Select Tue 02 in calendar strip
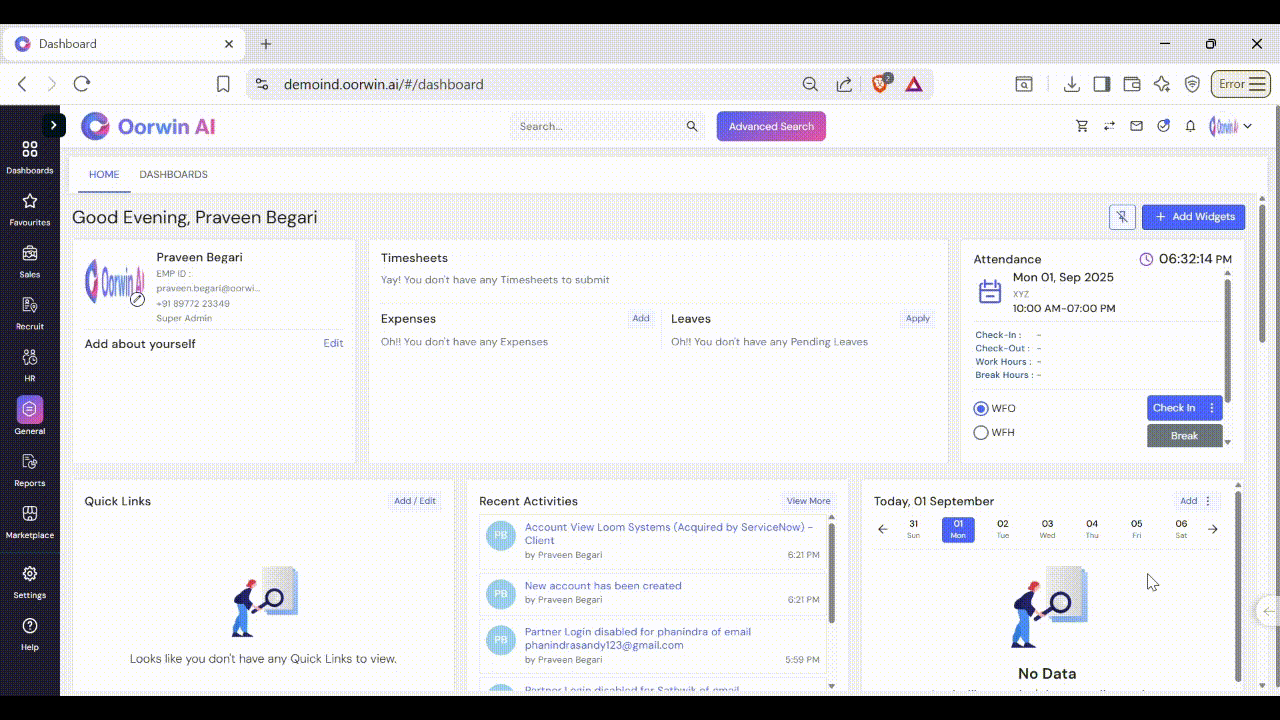The image size is (1280, 720). [1003, 529]
